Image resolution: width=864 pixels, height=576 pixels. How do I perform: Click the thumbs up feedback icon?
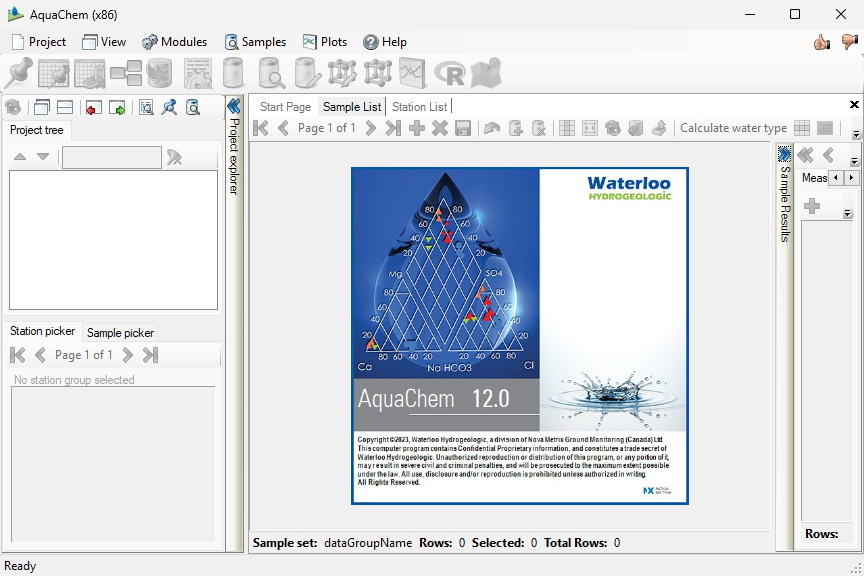(822, 42)
